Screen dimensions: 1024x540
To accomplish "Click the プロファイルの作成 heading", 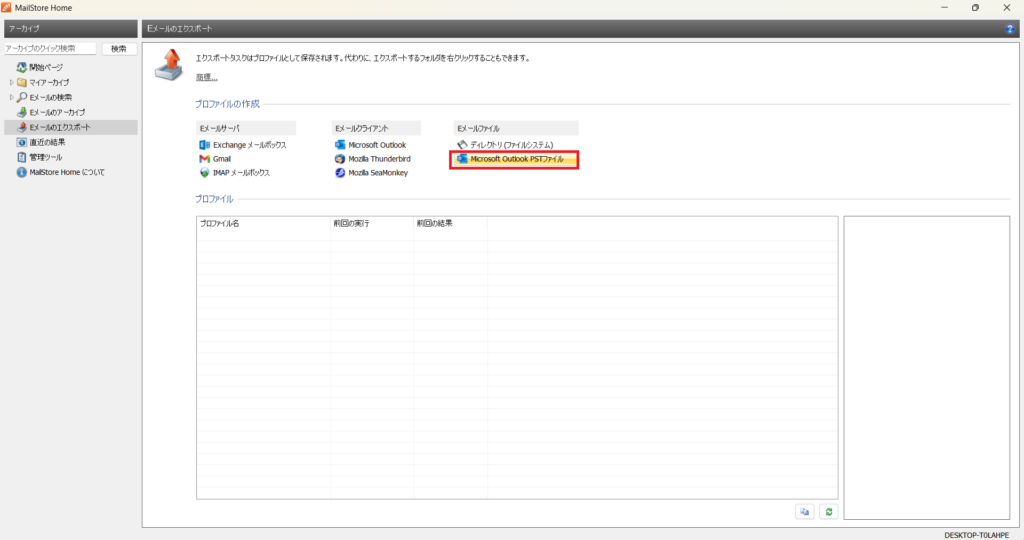I will coord(227,104).
